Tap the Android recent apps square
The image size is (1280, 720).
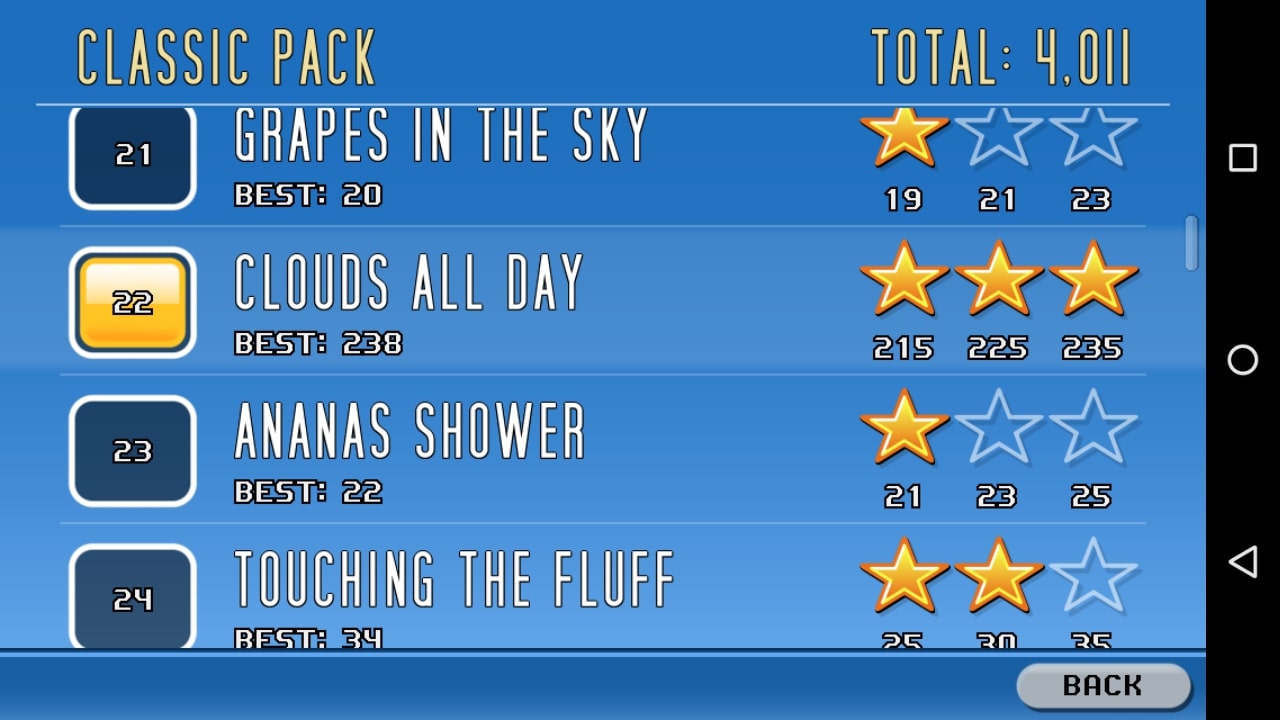pyautogui.click(x=1242, y=158)
